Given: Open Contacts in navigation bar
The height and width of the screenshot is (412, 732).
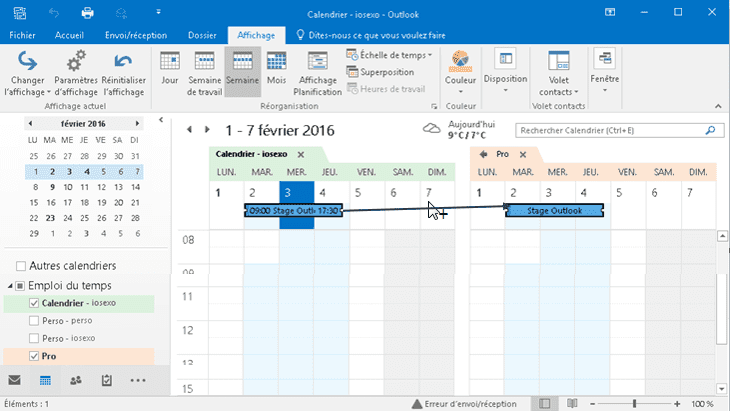Looking at the screenshot, I should click(x=76, y=380).
